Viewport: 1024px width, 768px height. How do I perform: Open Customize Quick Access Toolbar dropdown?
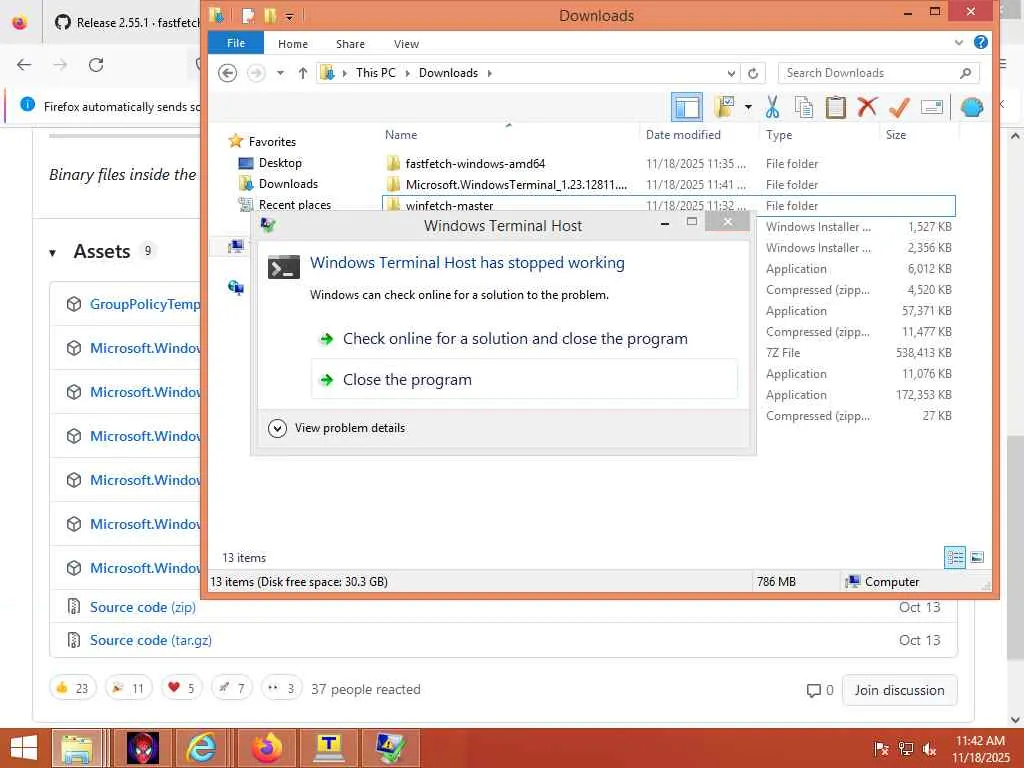(289, 16)
